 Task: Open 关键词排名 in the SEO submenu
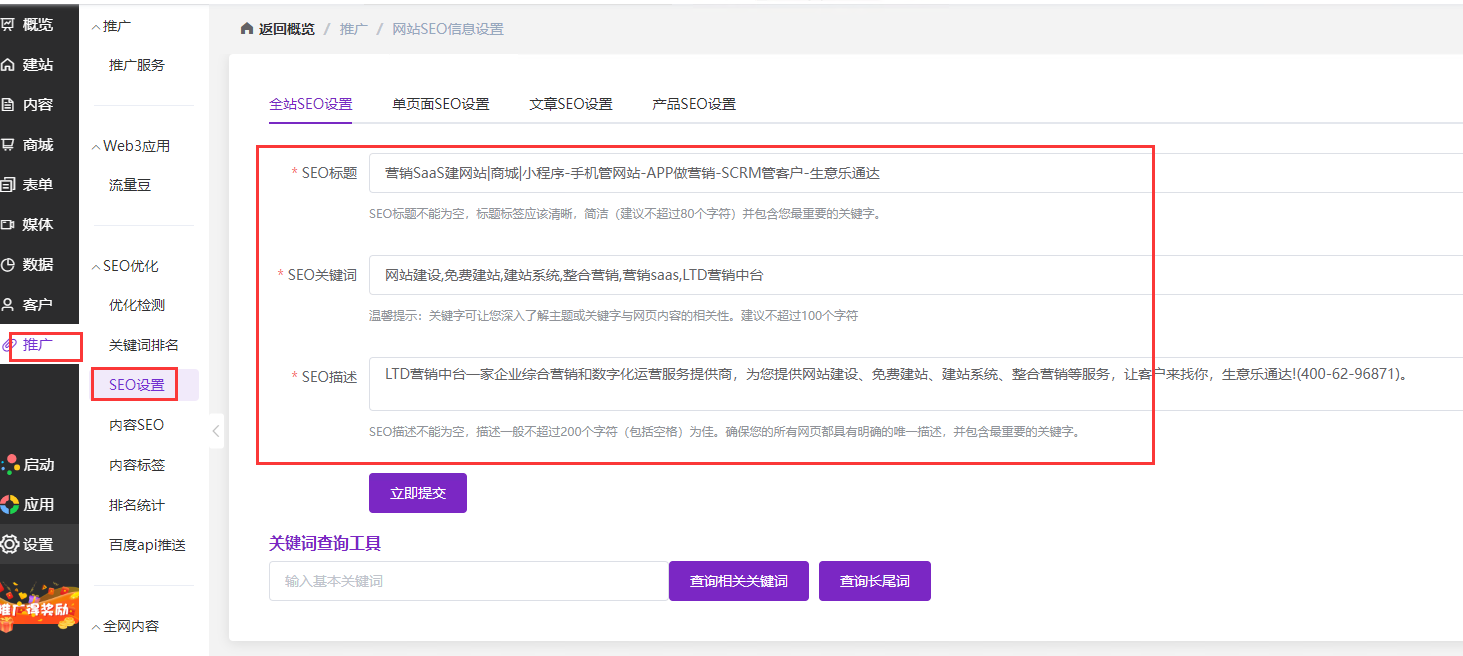click(x=143, y=345)
